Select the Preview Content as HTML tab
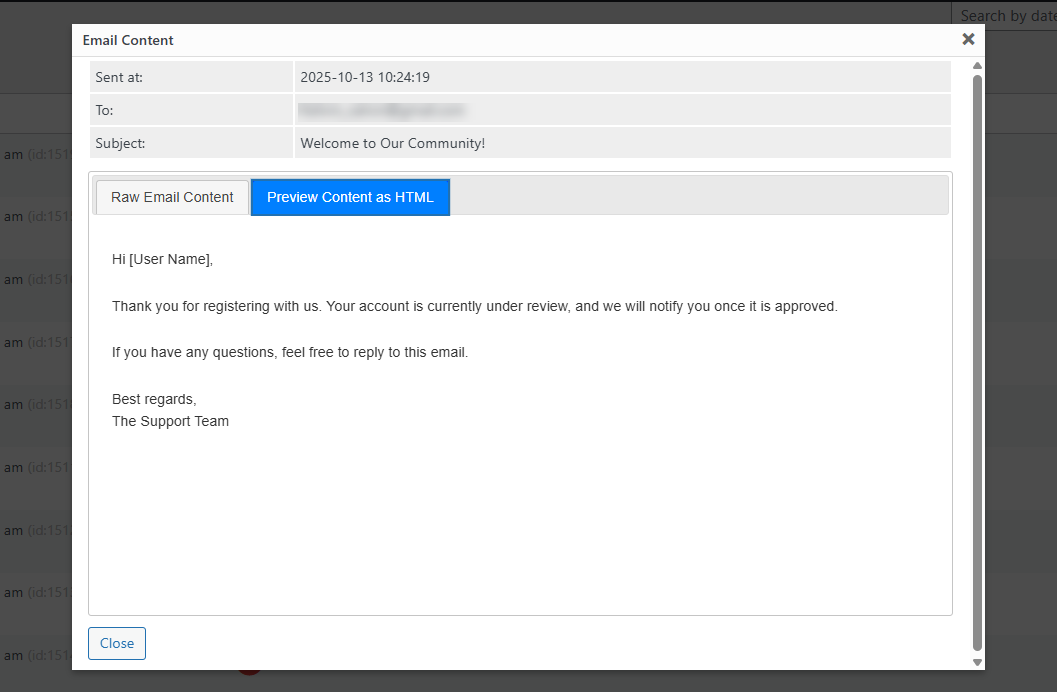 coord(350,197)
